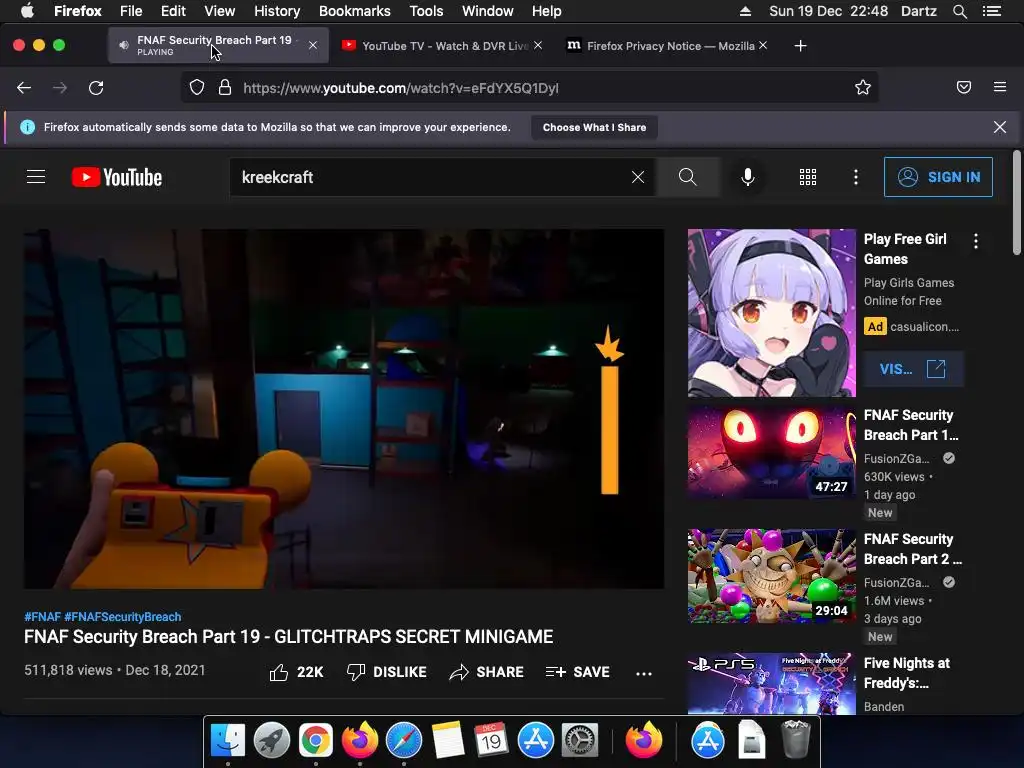View site security padlock info
The height and width of the screenshot is (768, 1024).
pyautogui.click(x=225, y=88)
